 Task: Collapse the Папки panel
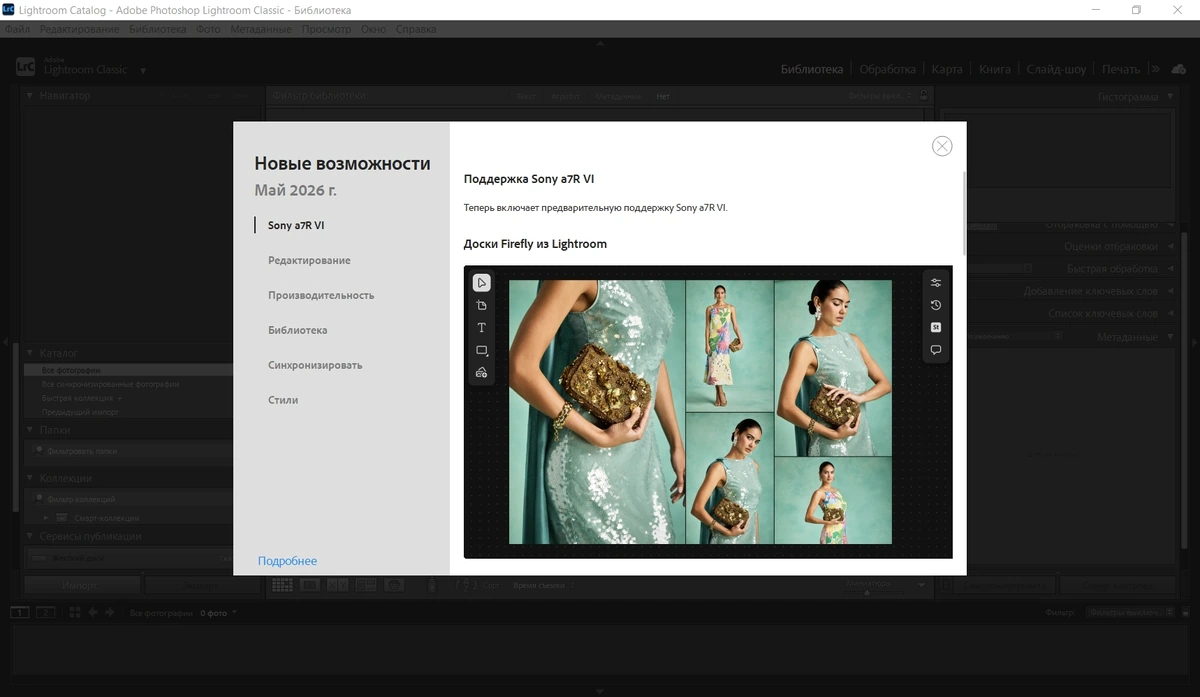[30, 430]
